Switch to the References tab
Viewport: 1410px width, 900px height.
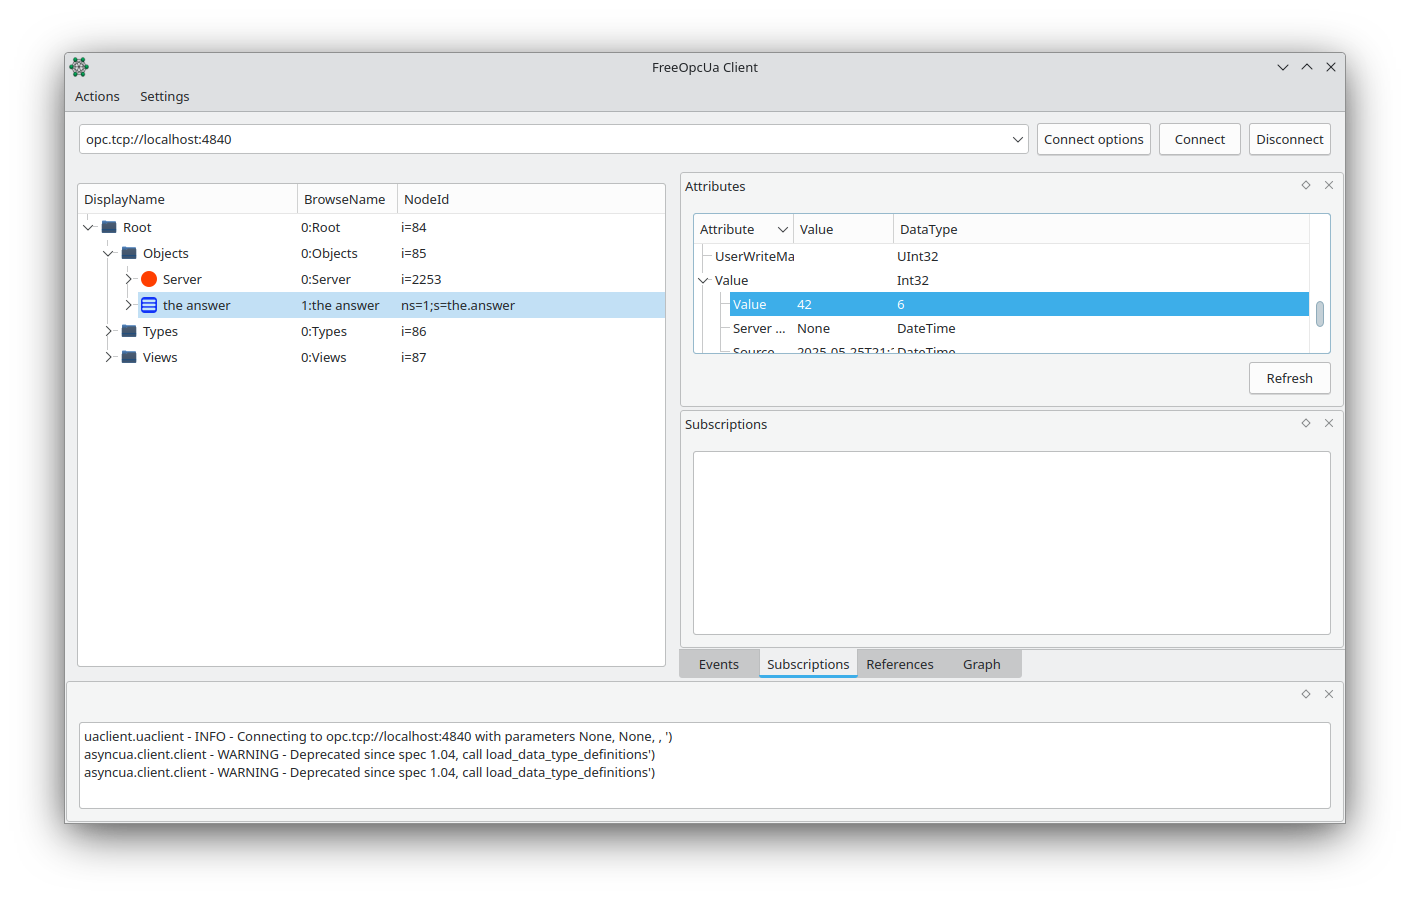coord(900,664)
